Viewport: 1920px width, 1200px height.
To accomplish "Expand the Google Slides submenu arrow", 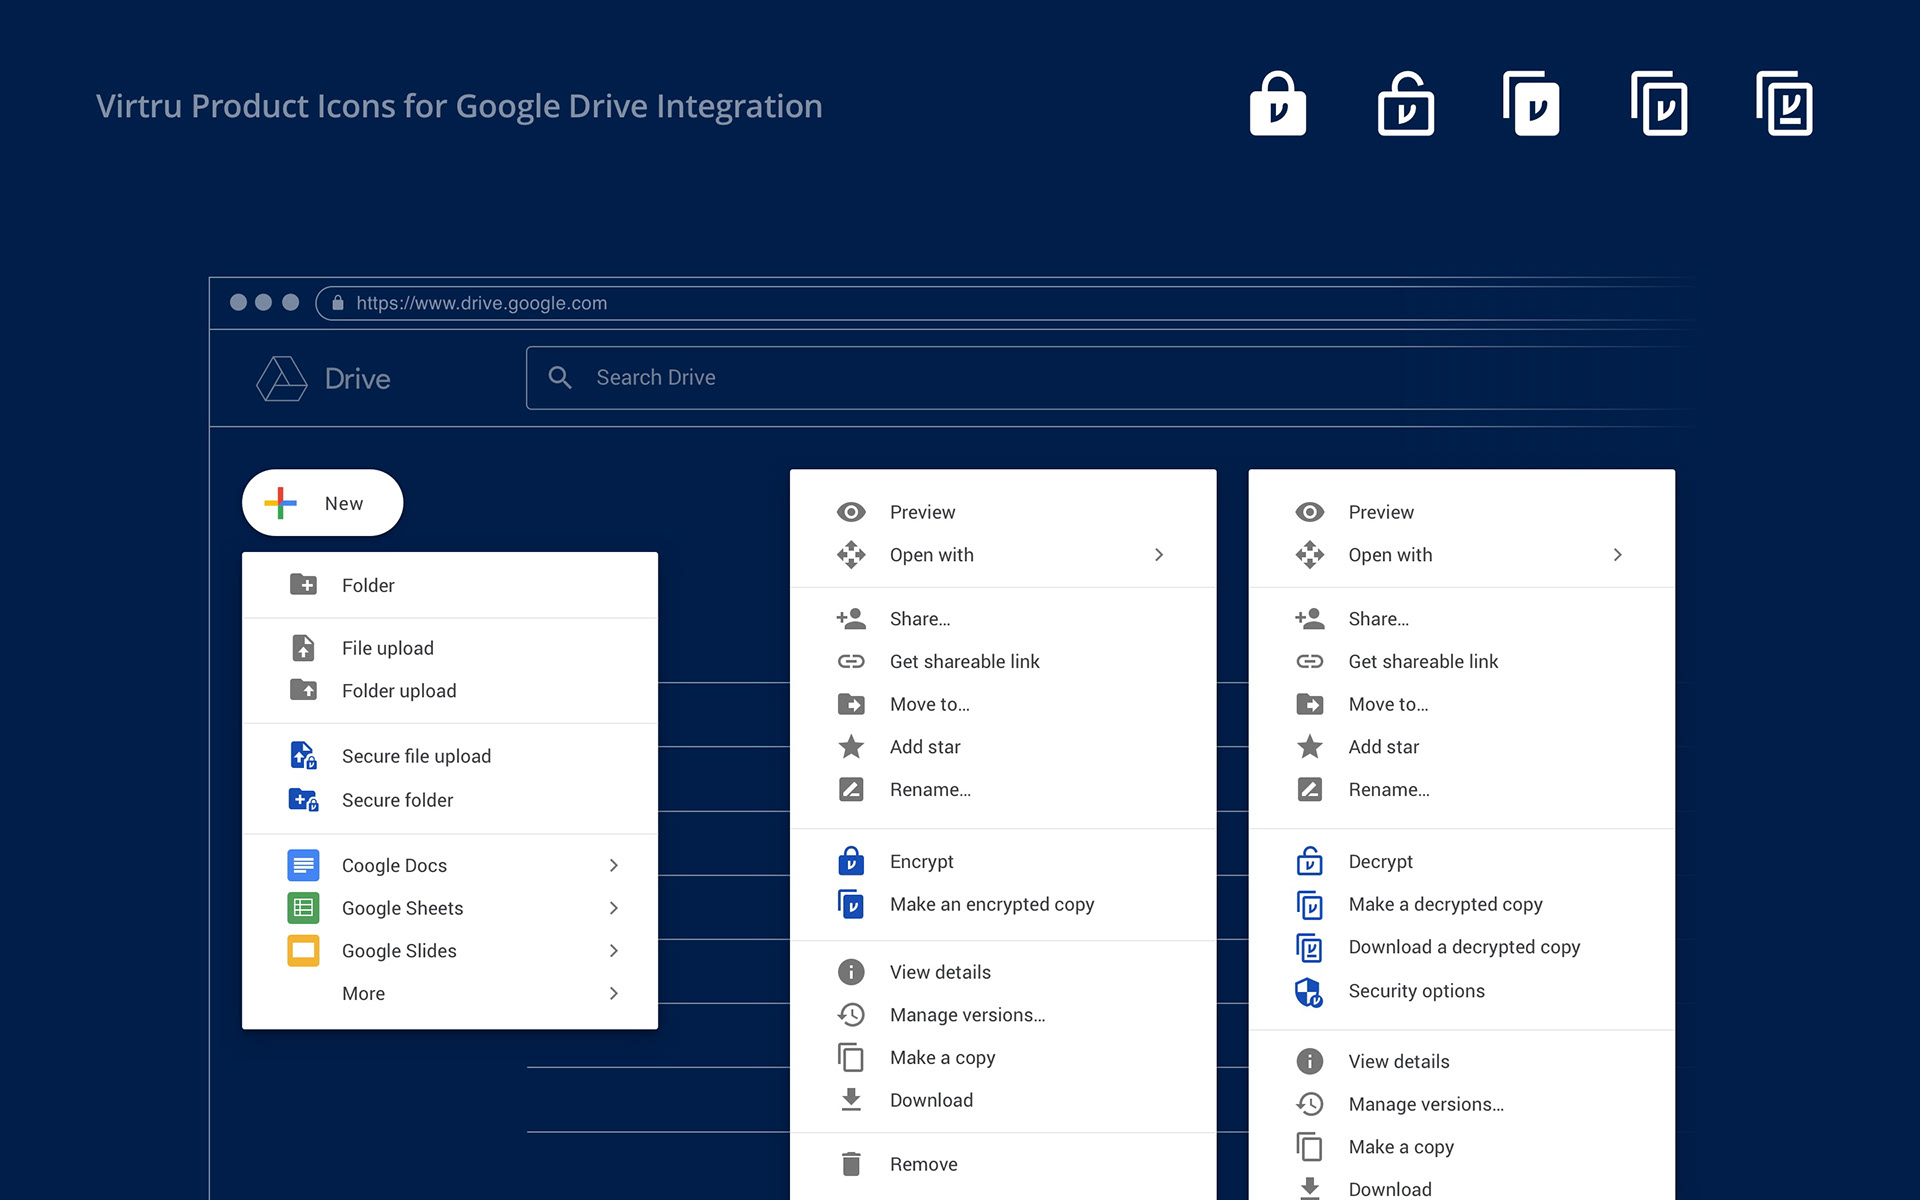I will tap(614, 950).
